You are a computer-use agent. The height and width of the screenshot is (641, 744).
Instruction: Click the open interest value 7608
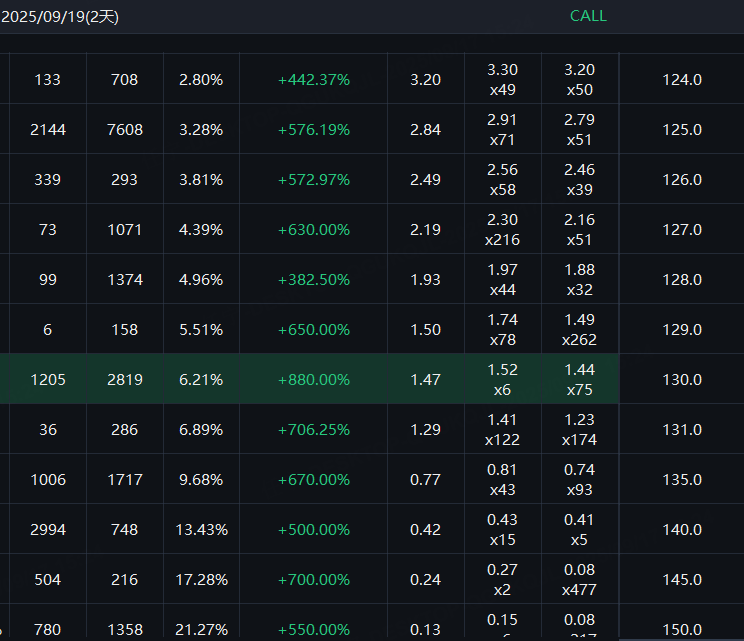click(x=125, y=130)
